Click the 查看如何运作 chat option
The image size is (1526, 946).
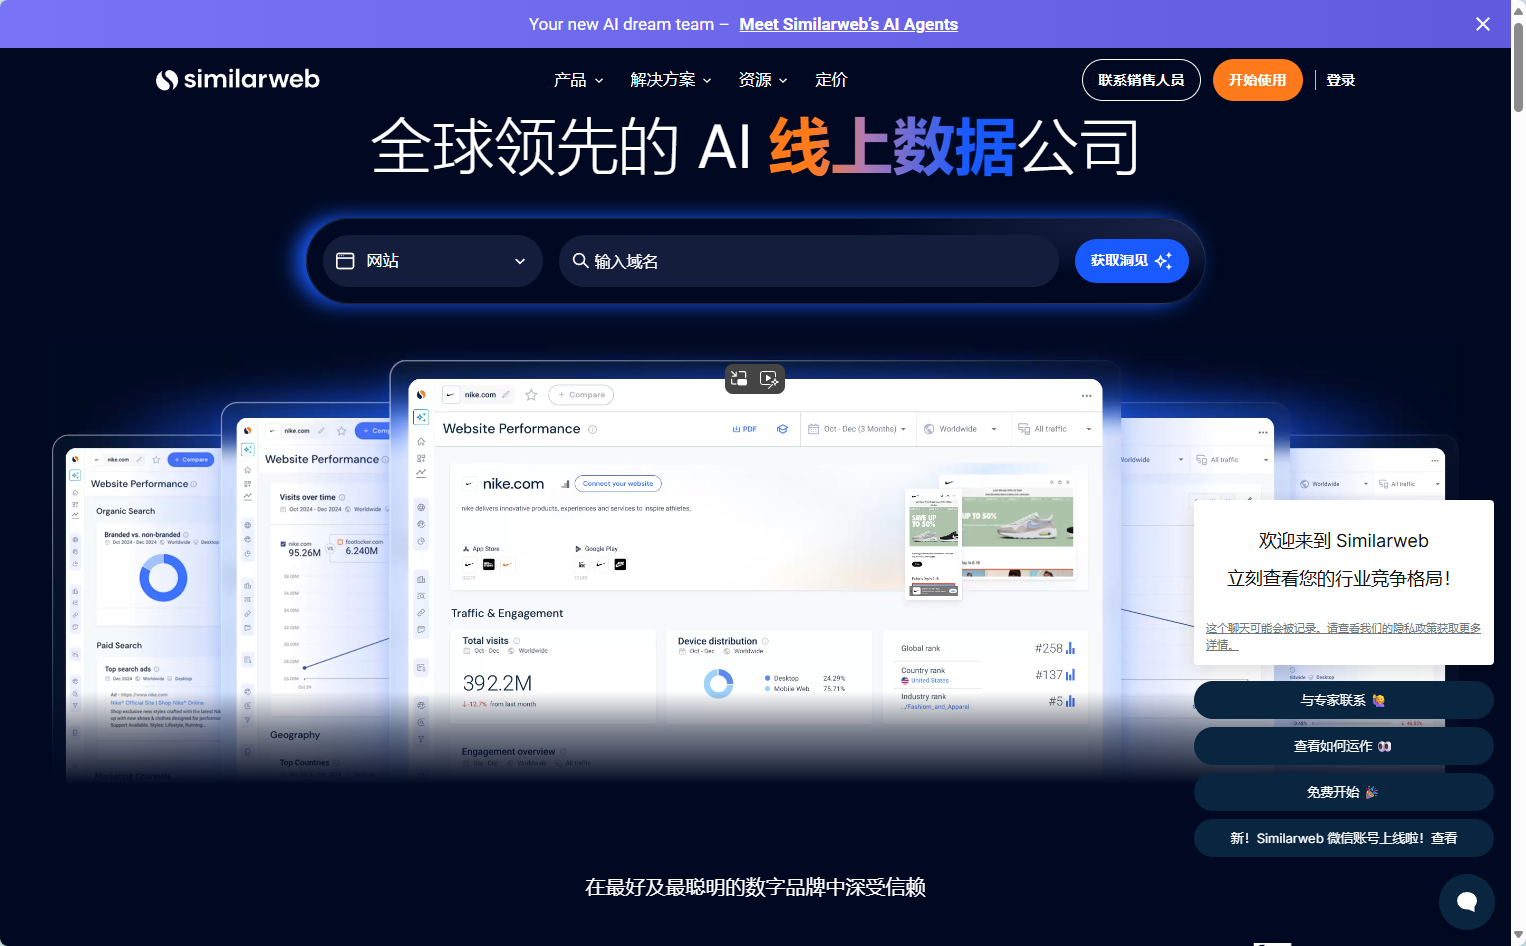tap(1343, 746)
